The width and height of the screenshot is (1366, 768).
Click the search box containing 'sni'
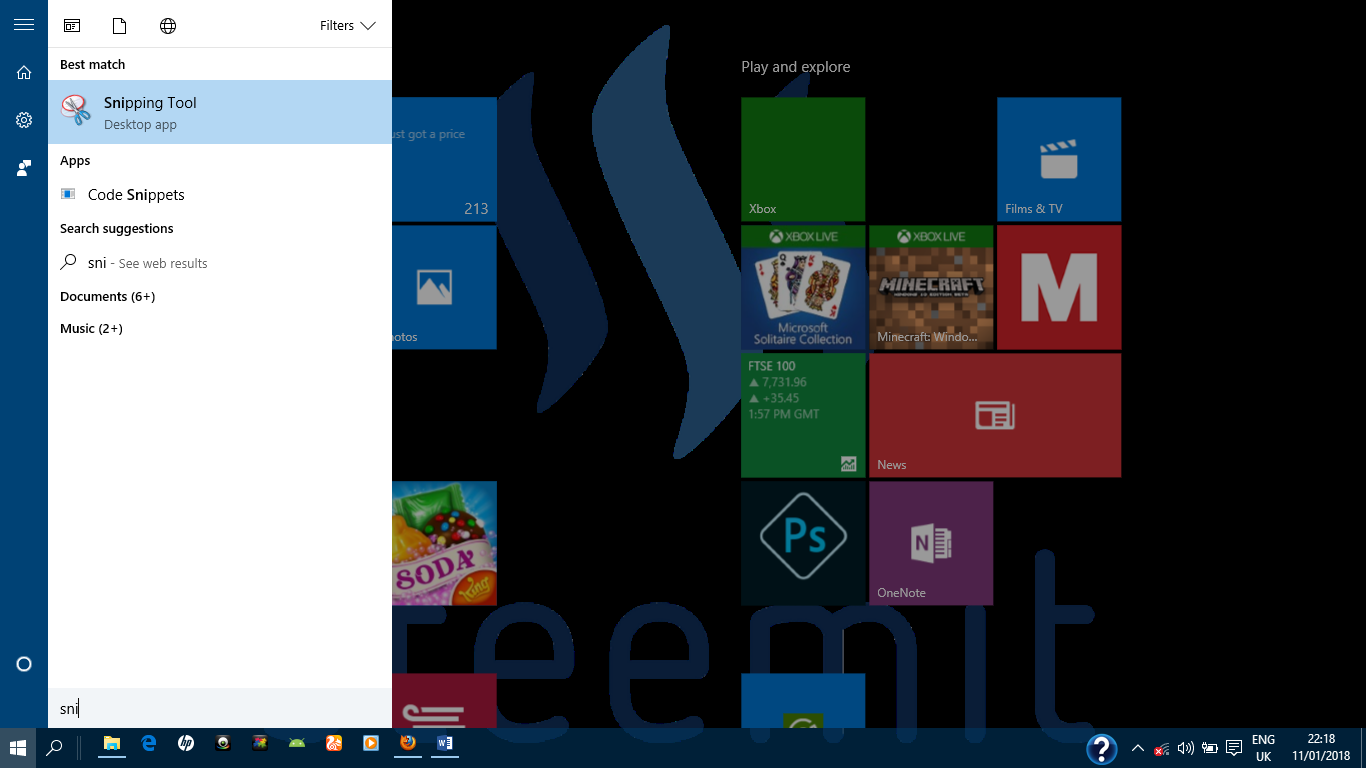coord(220,709)
